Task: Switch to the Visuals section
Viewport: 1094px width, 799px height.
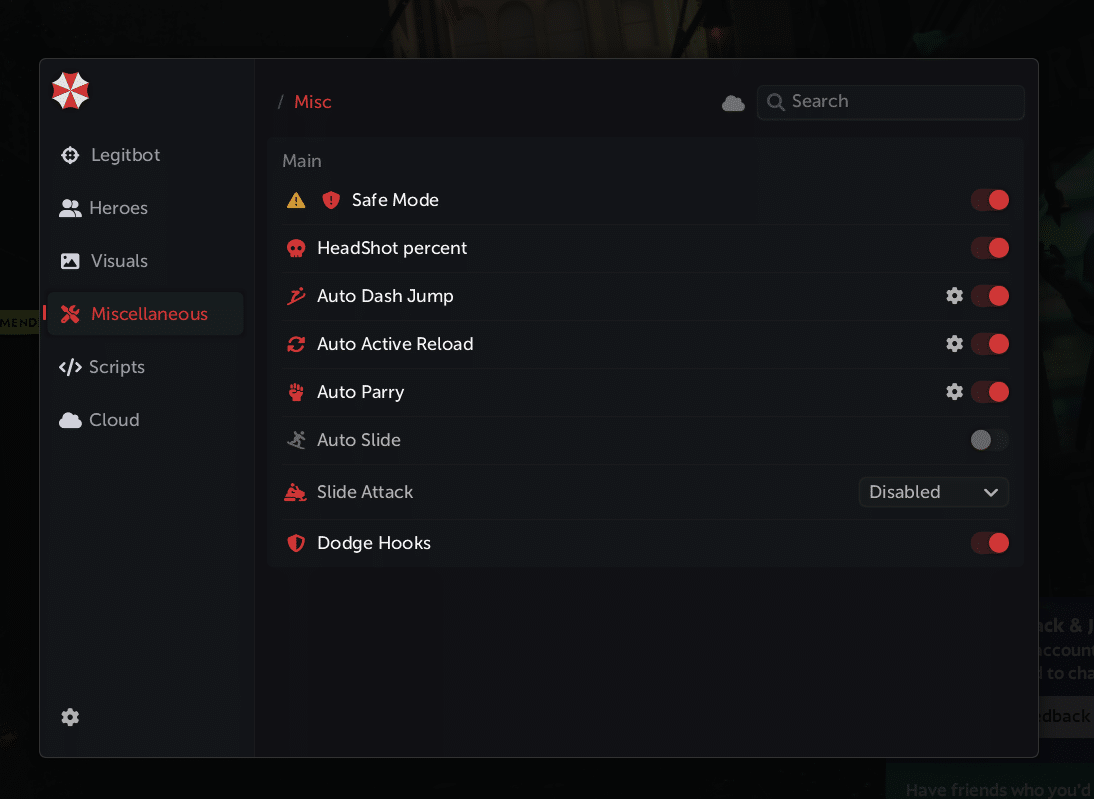Action: [x=119, y=261]
